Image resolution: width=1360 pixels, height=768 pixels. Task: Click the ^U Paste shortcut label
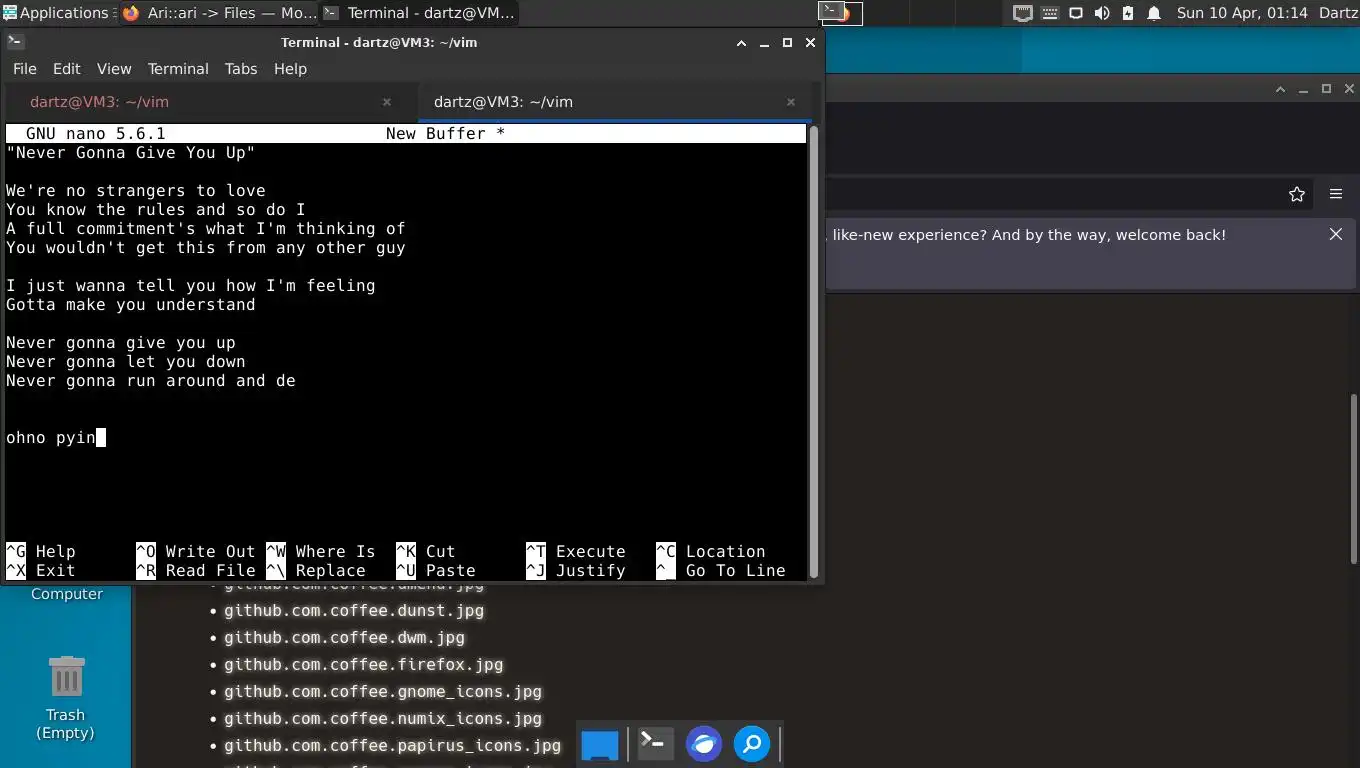pos(436,571)
